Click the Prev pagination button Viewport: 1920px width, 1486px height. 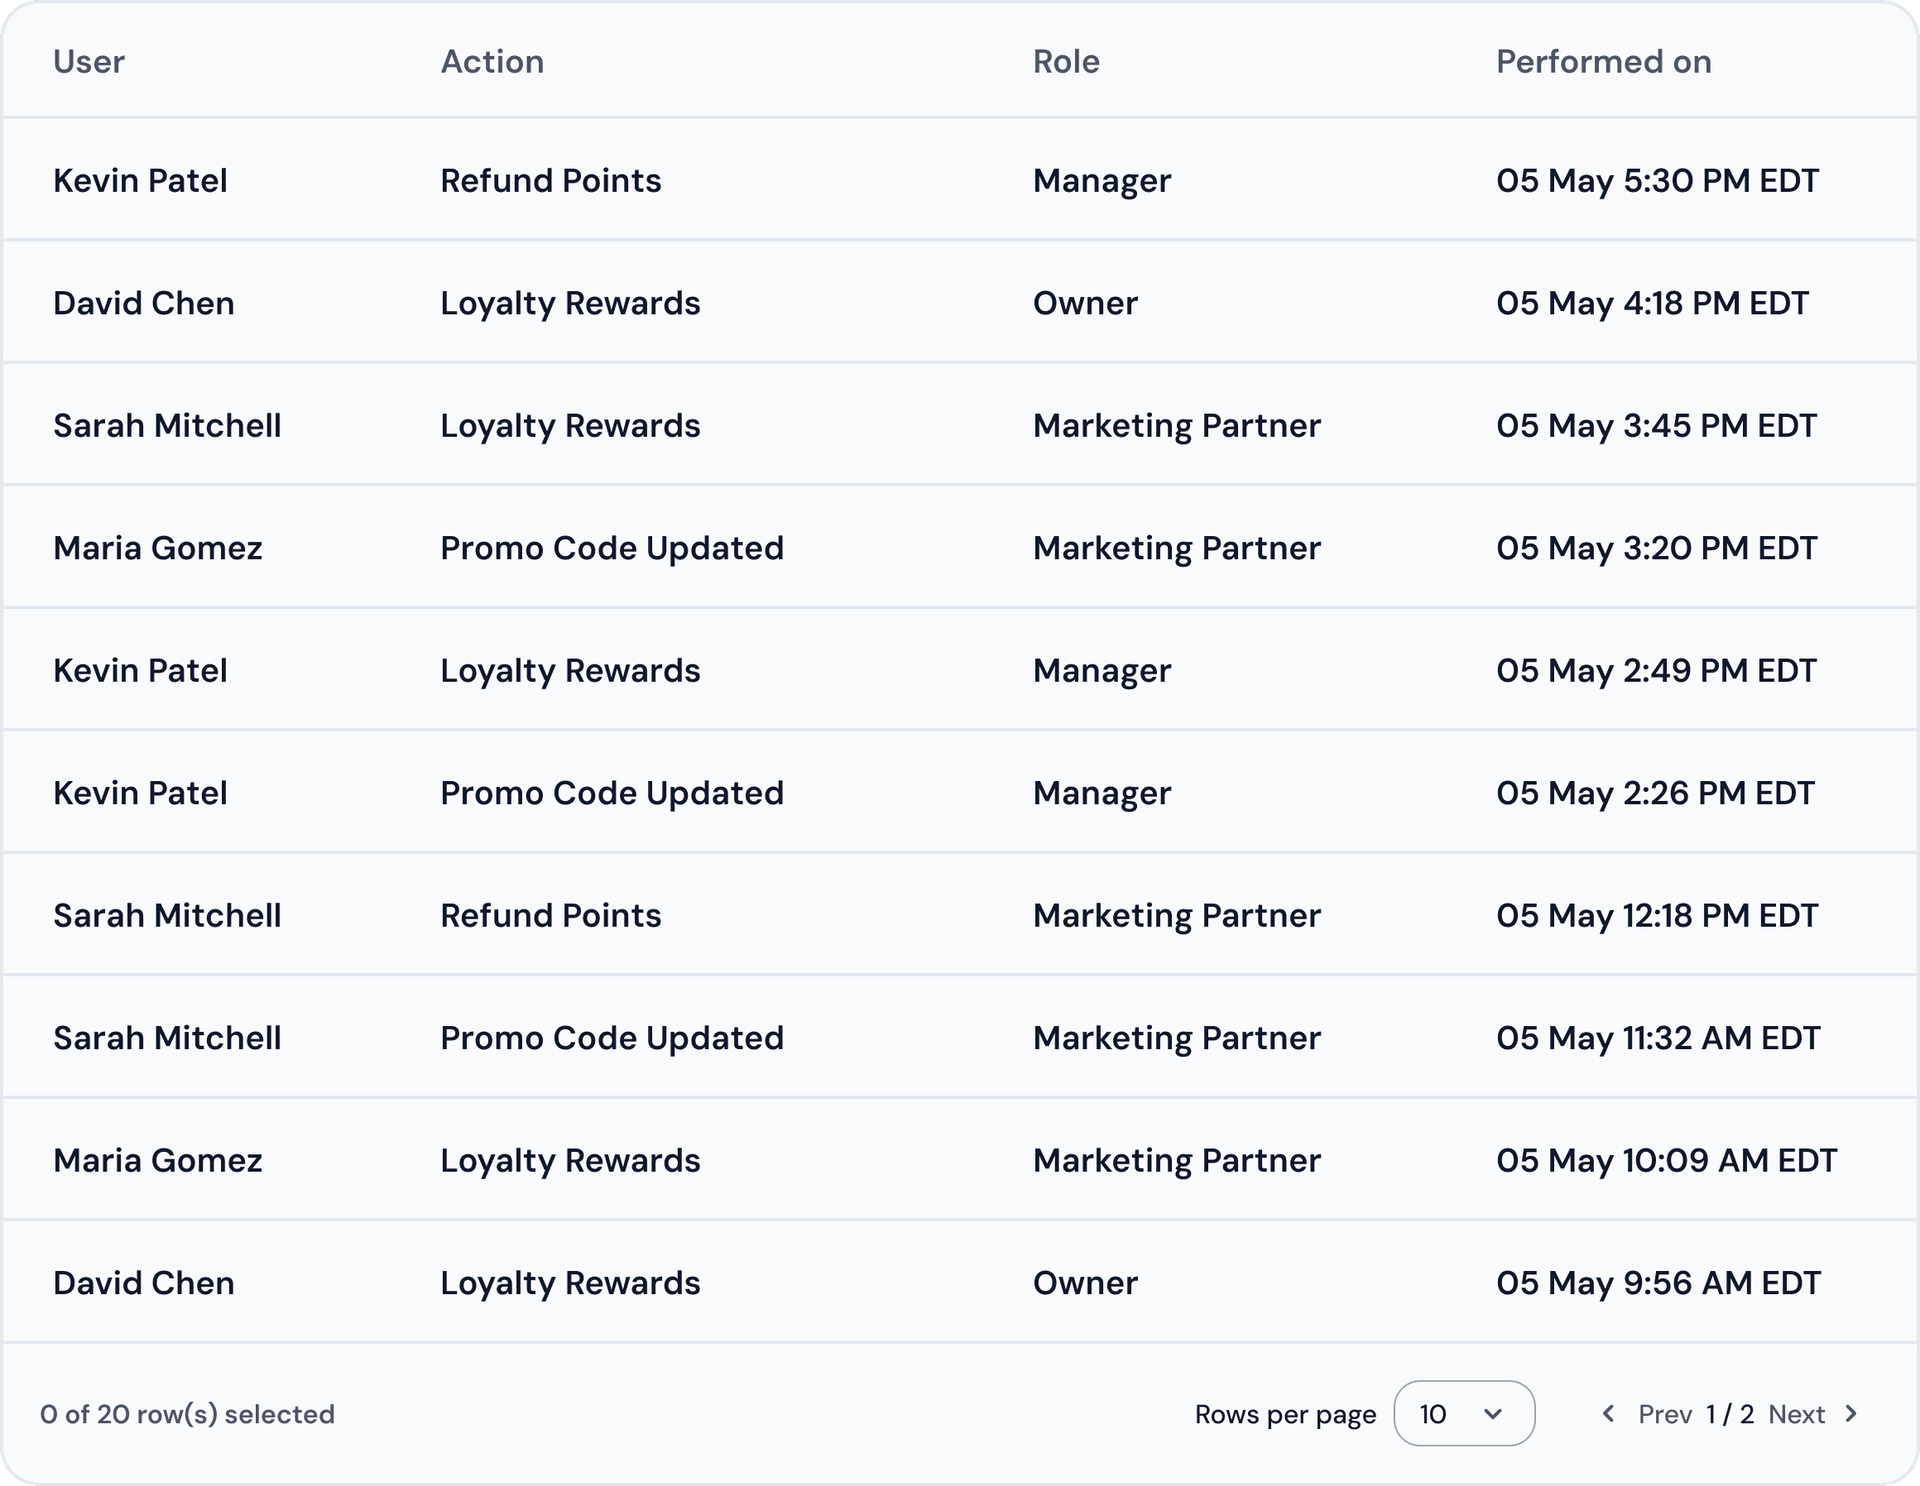(x=1665, y=1414)
